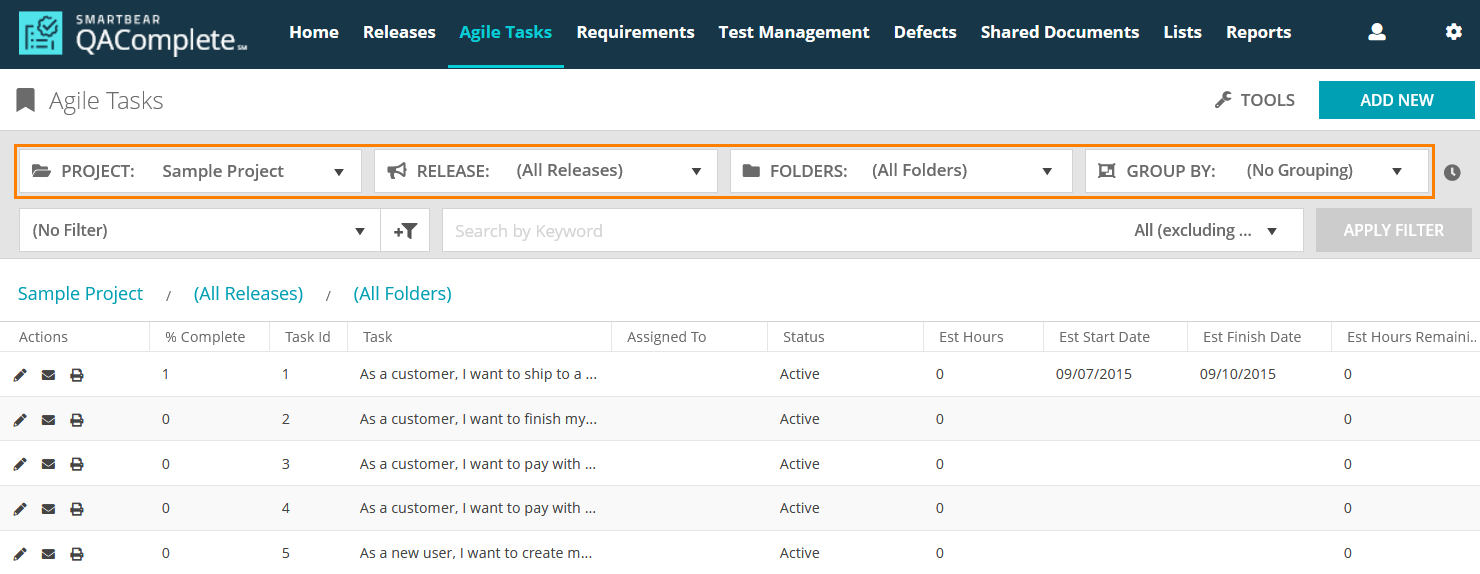This screenshot has height=574, width=1480.
Task: Open the TOOLS menu
Action: 1254,100
